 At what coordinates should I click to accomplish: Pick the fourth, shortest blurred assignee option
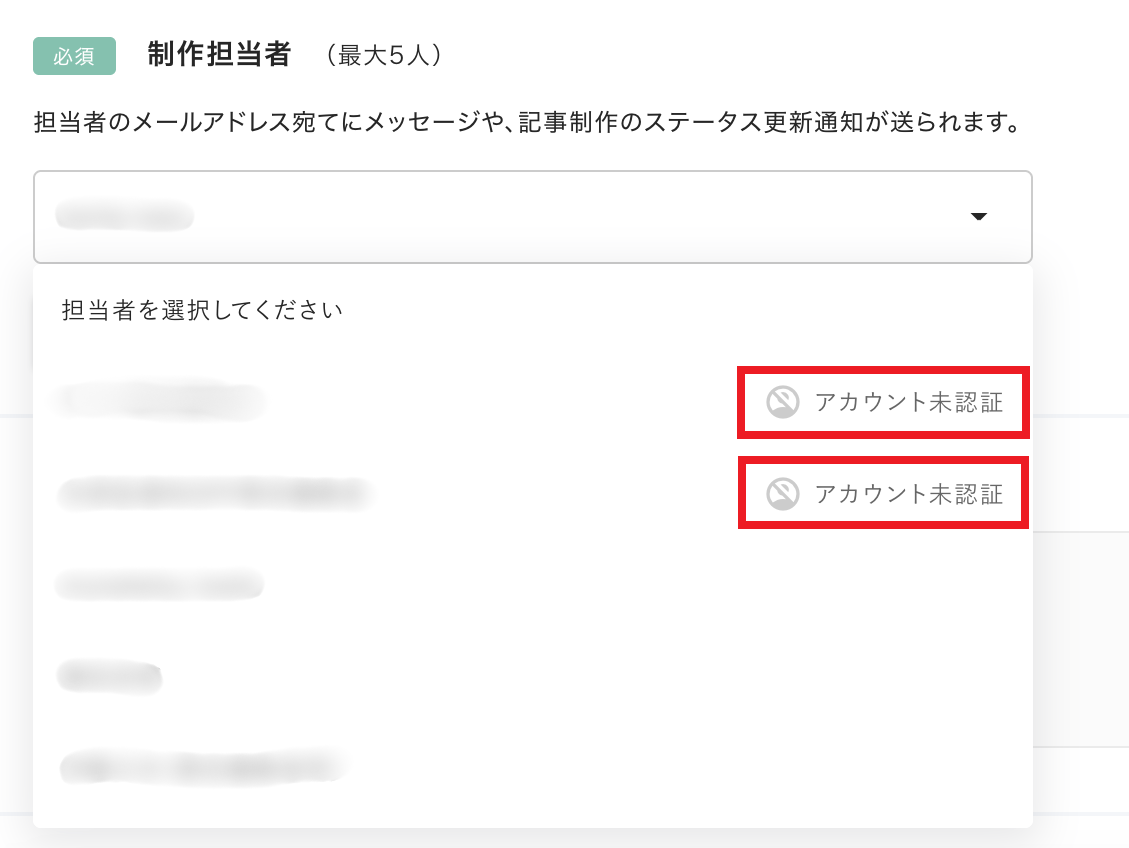tap(110, 676)
